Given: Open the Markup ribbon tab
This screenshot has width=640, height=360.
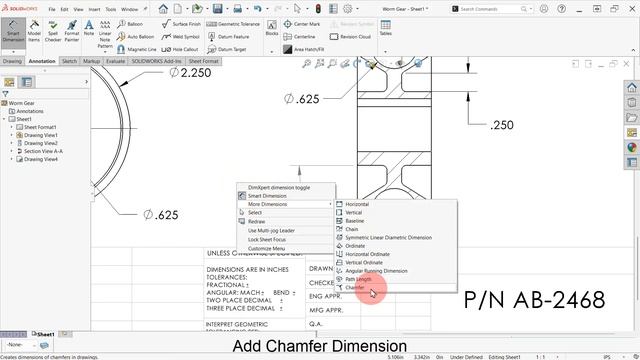Looking at the screenshot, I should coord(91,61).
